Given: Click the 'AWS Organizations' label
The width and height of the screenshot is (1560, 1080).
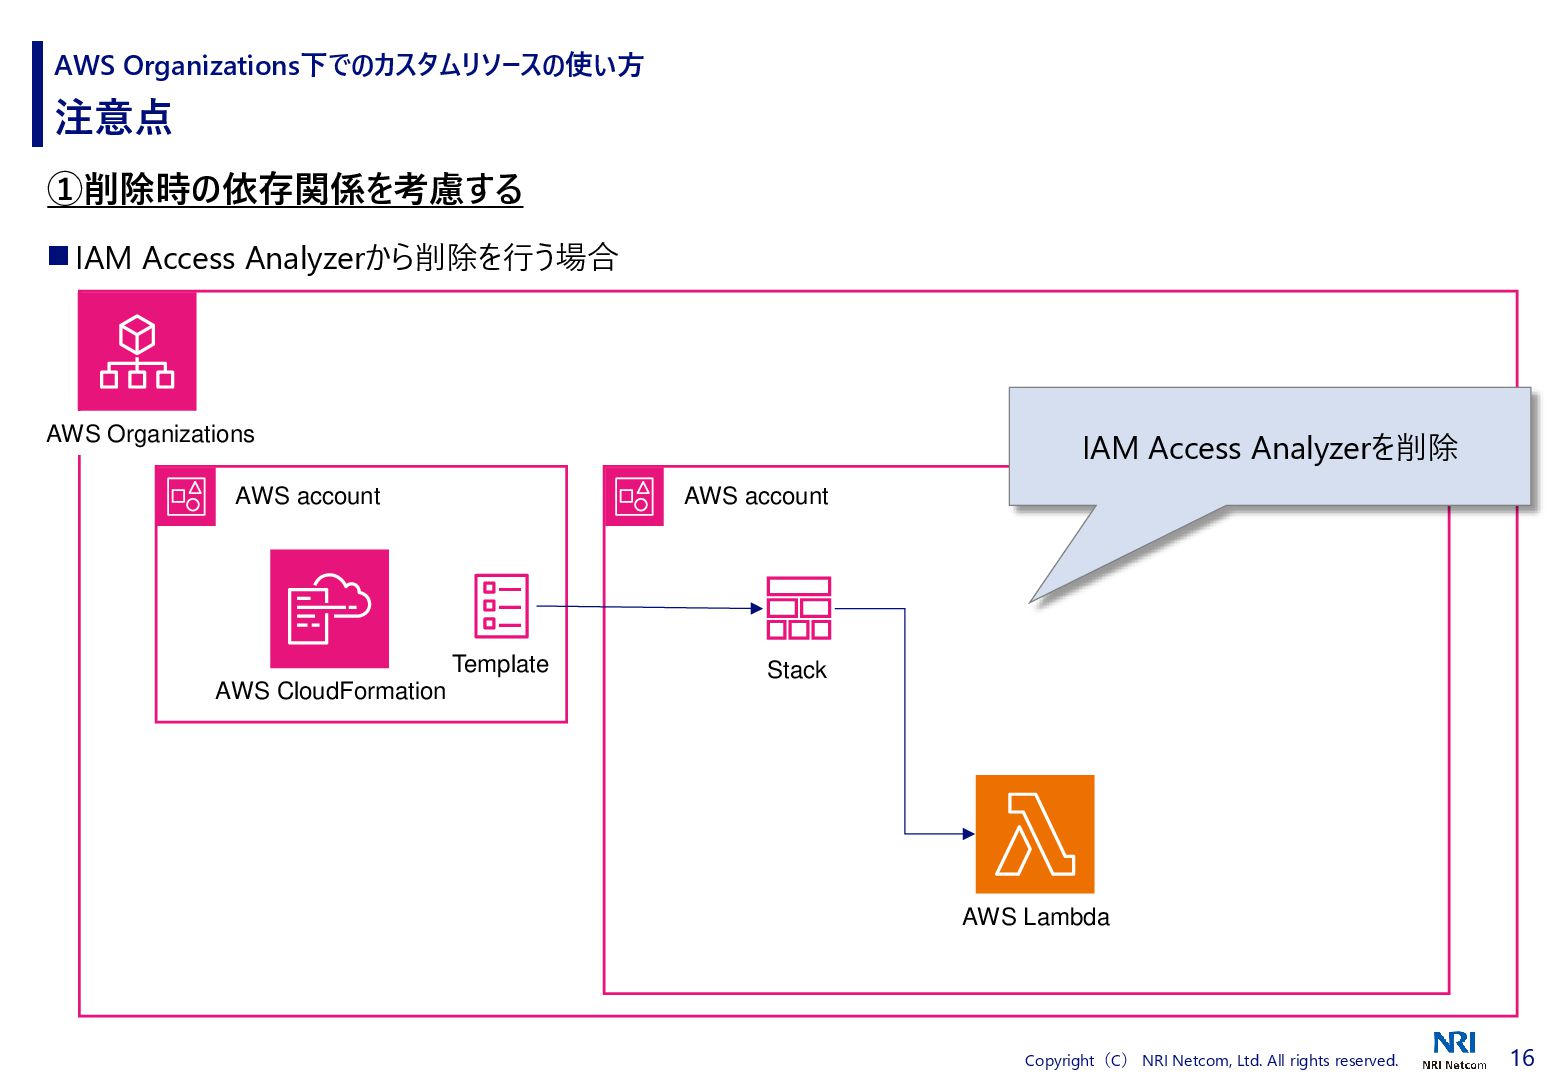Looking at the screenshot, I should click(151, 434).
